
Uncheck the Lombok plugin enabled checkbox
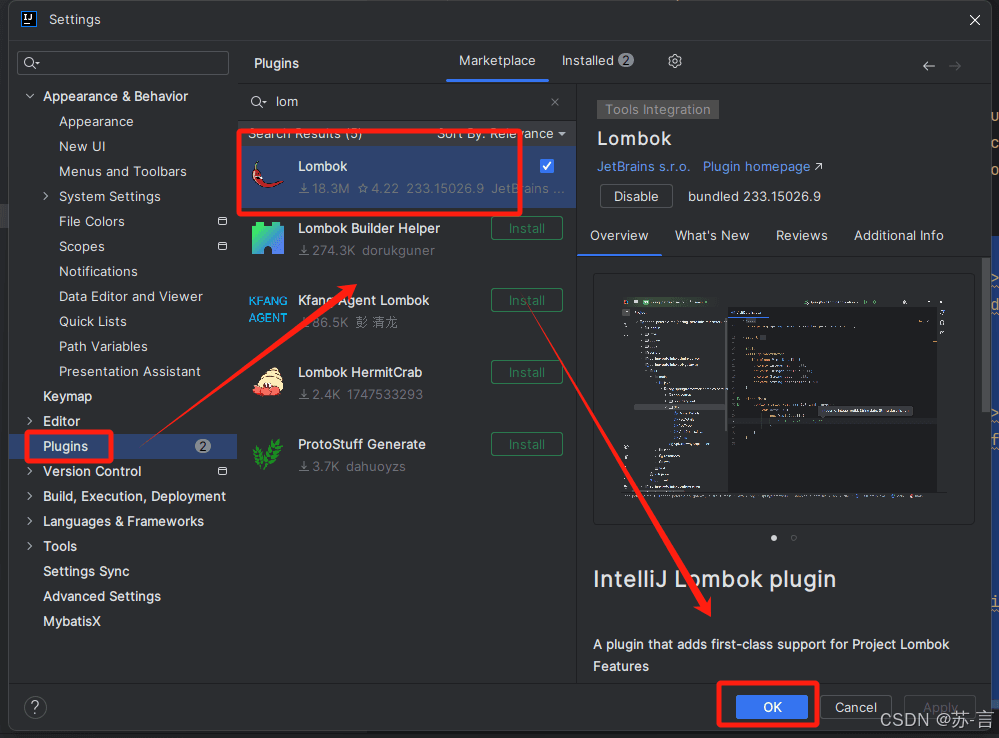coord(547,166)
